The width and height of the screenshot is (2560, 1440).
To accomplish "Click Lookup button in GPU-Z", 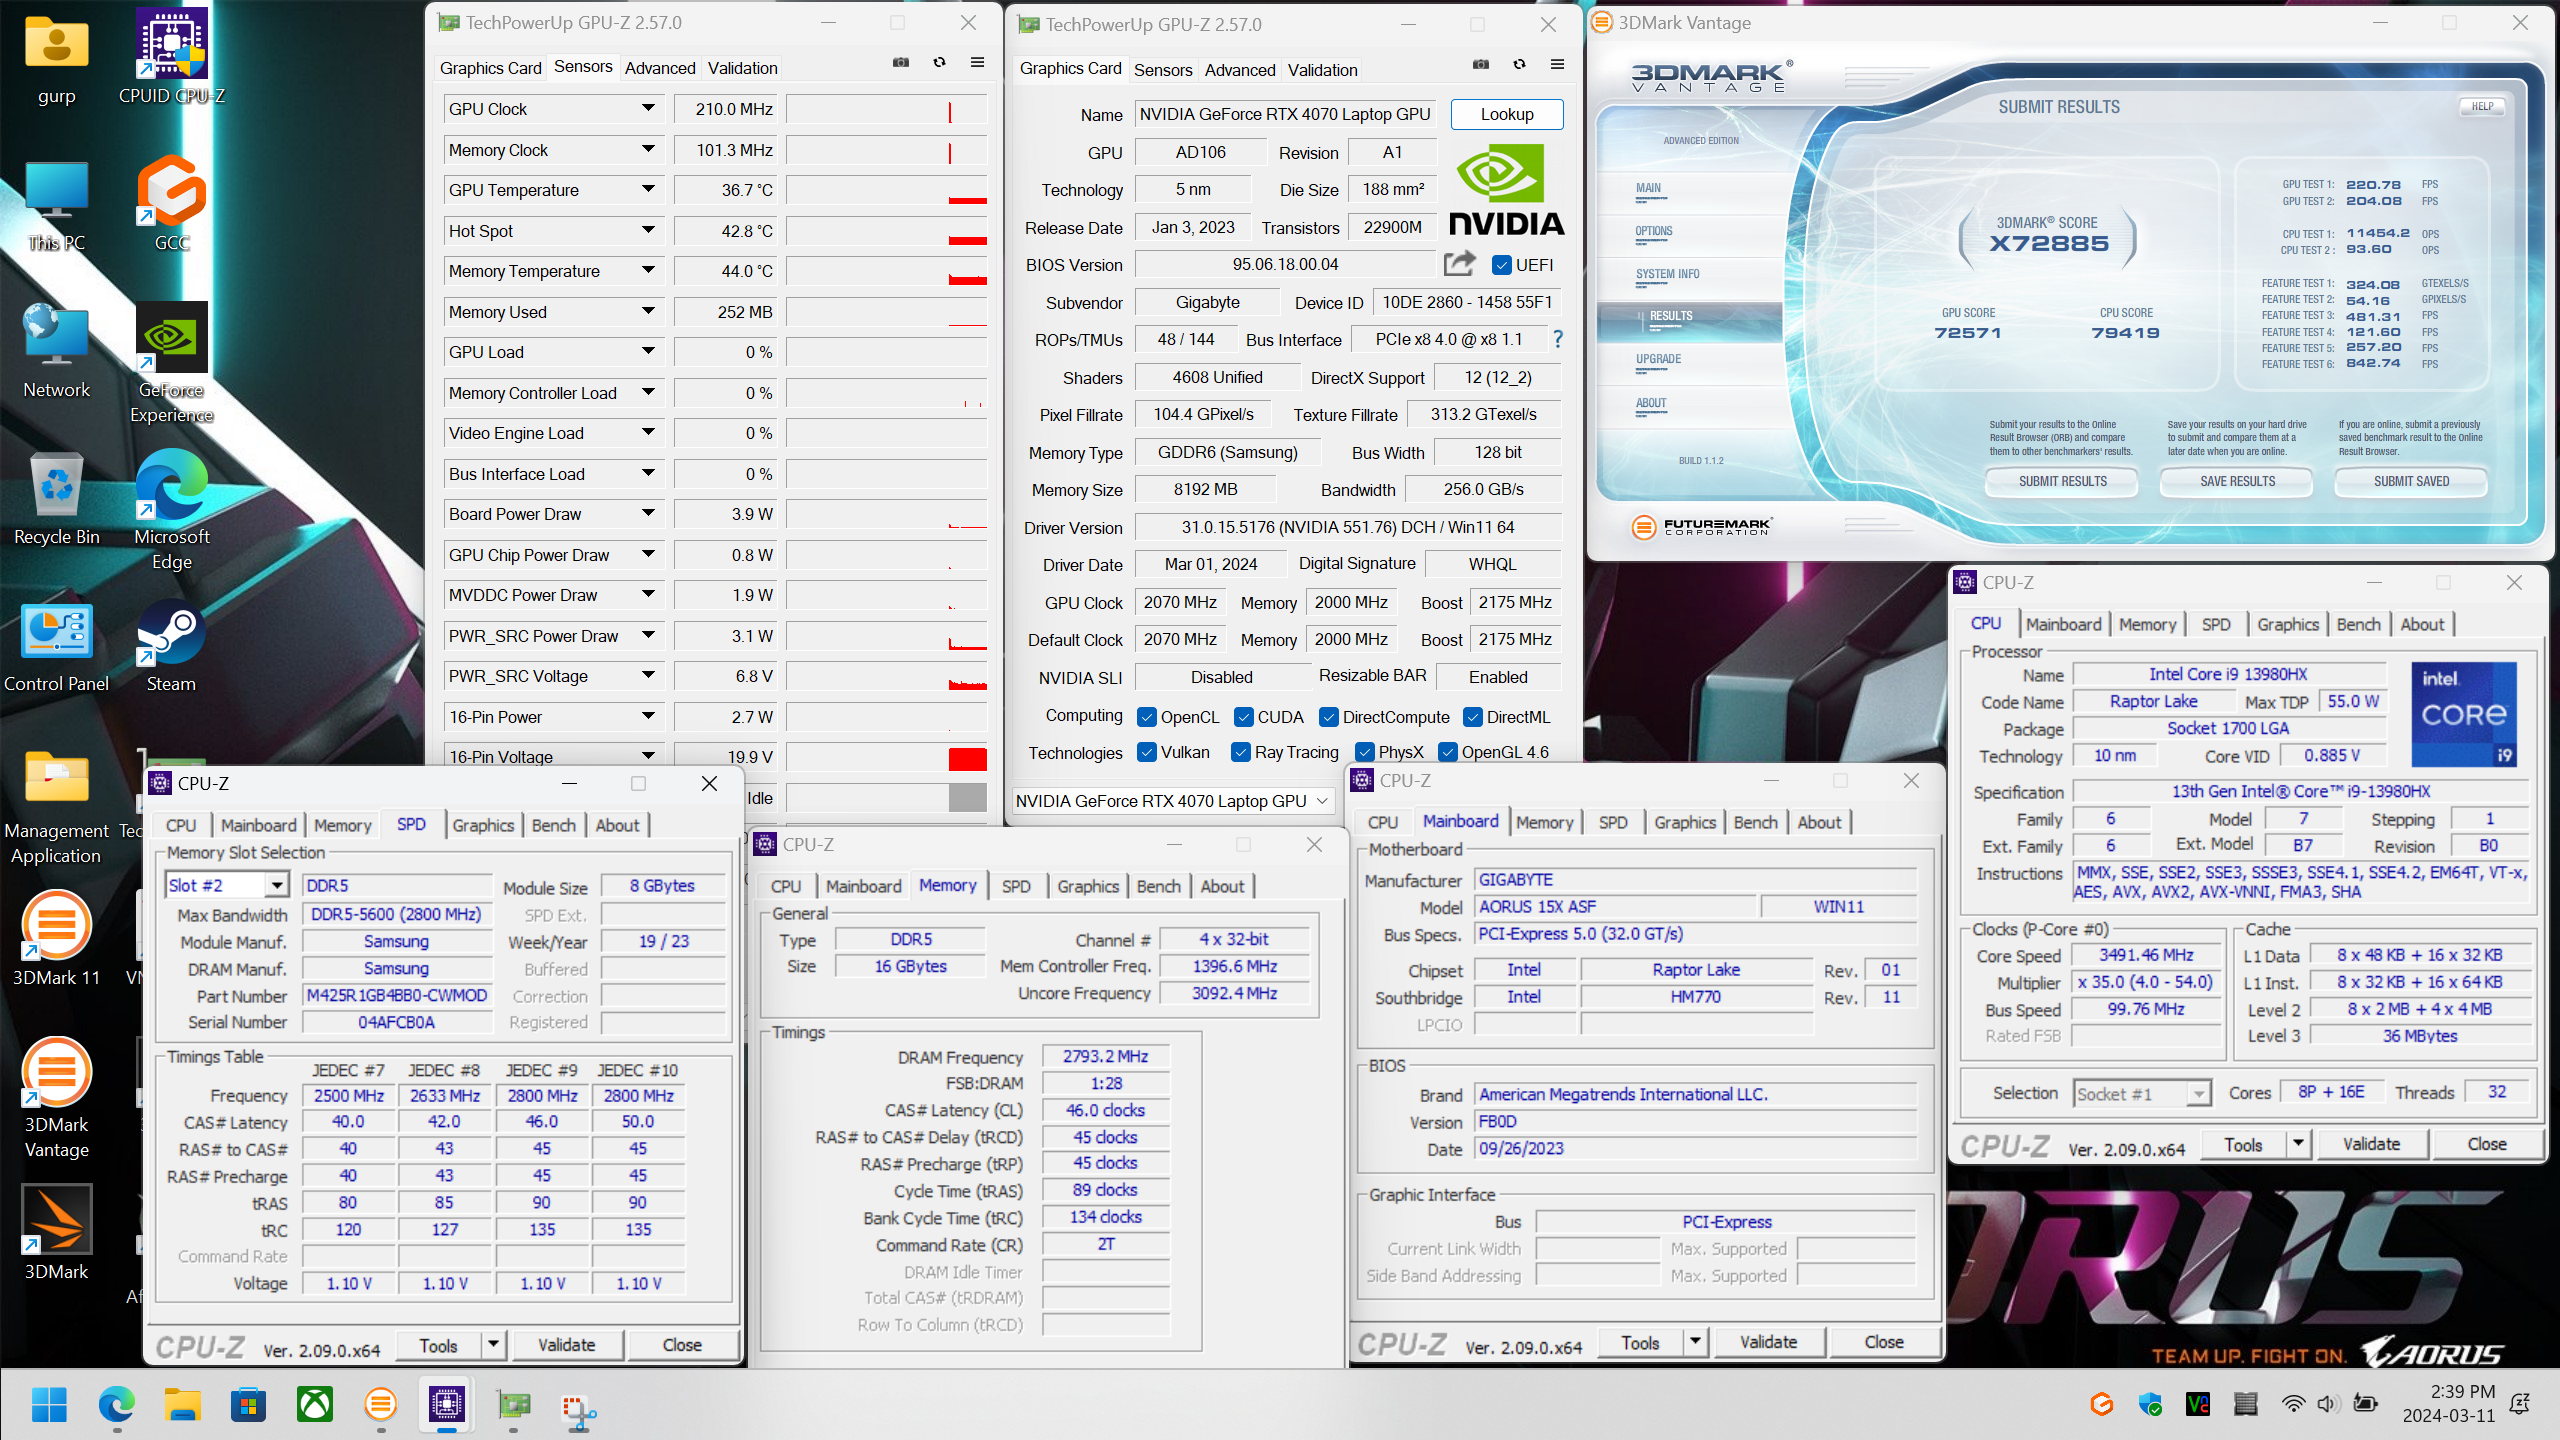I will coord(1507,114).
